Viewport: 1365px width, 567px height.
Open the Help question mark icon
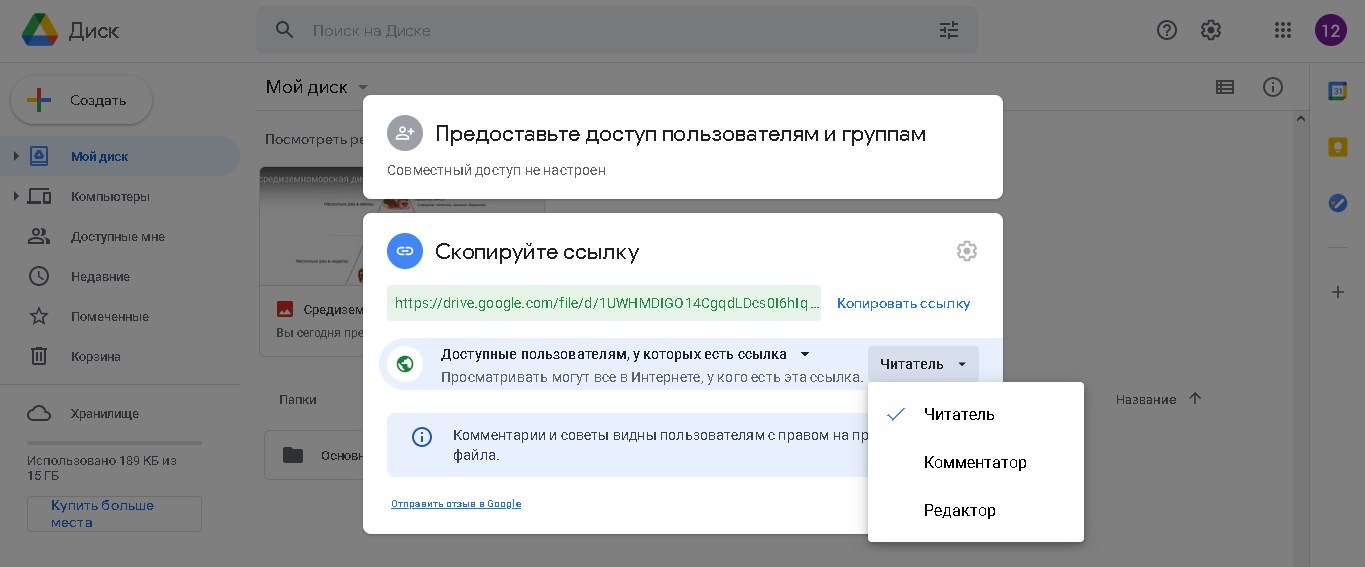click(x=1166, y=30)
